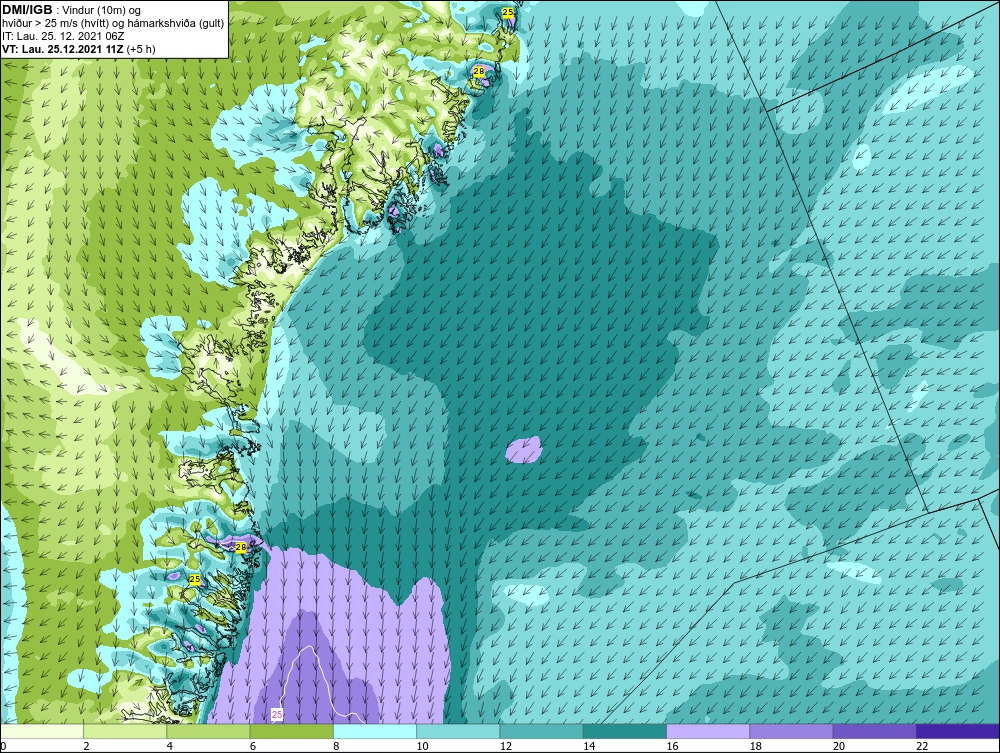
Task: Click the legend scale value "18"
Action: (x=756, y=747)
